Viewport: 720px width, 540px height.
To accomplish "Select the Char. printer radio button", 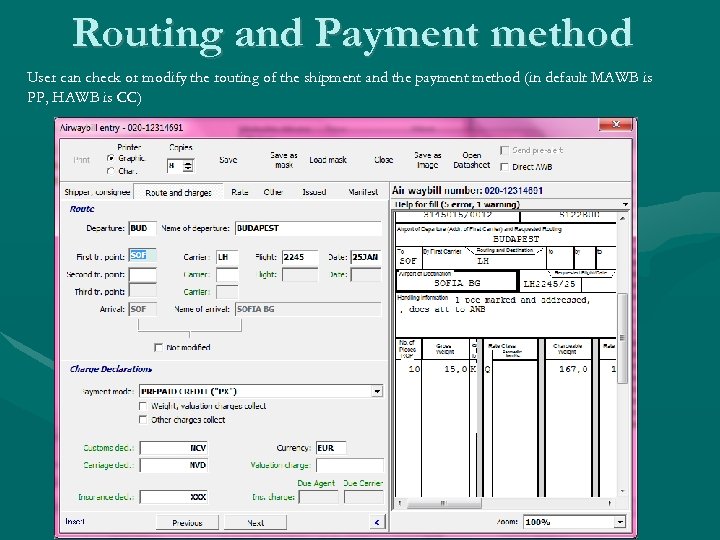I will [x=110, y=171].
